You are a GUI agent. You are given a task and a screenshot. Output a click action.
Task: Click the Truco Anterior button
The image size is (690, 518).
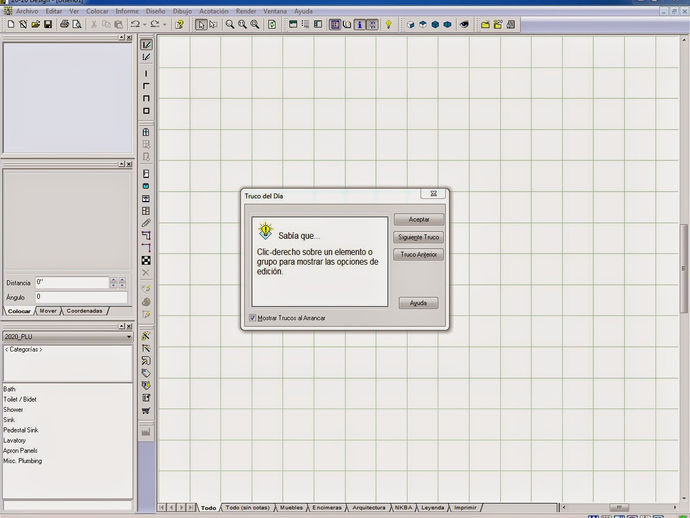(419, 254)
